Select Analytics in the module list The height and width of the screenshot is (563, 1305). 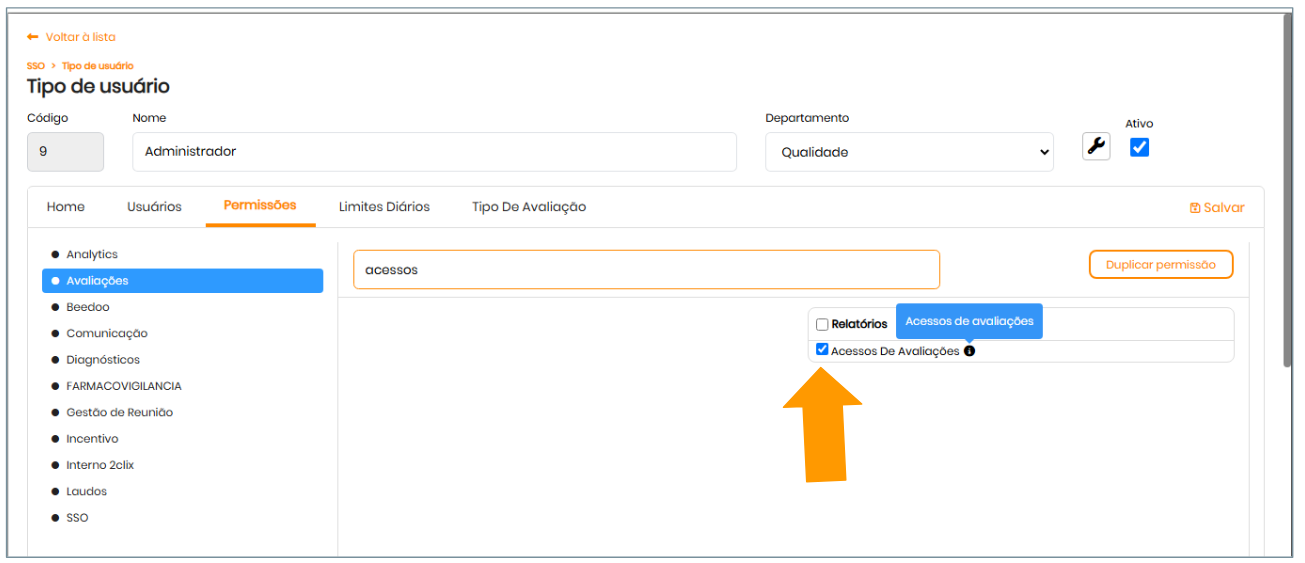click(92, 255)
